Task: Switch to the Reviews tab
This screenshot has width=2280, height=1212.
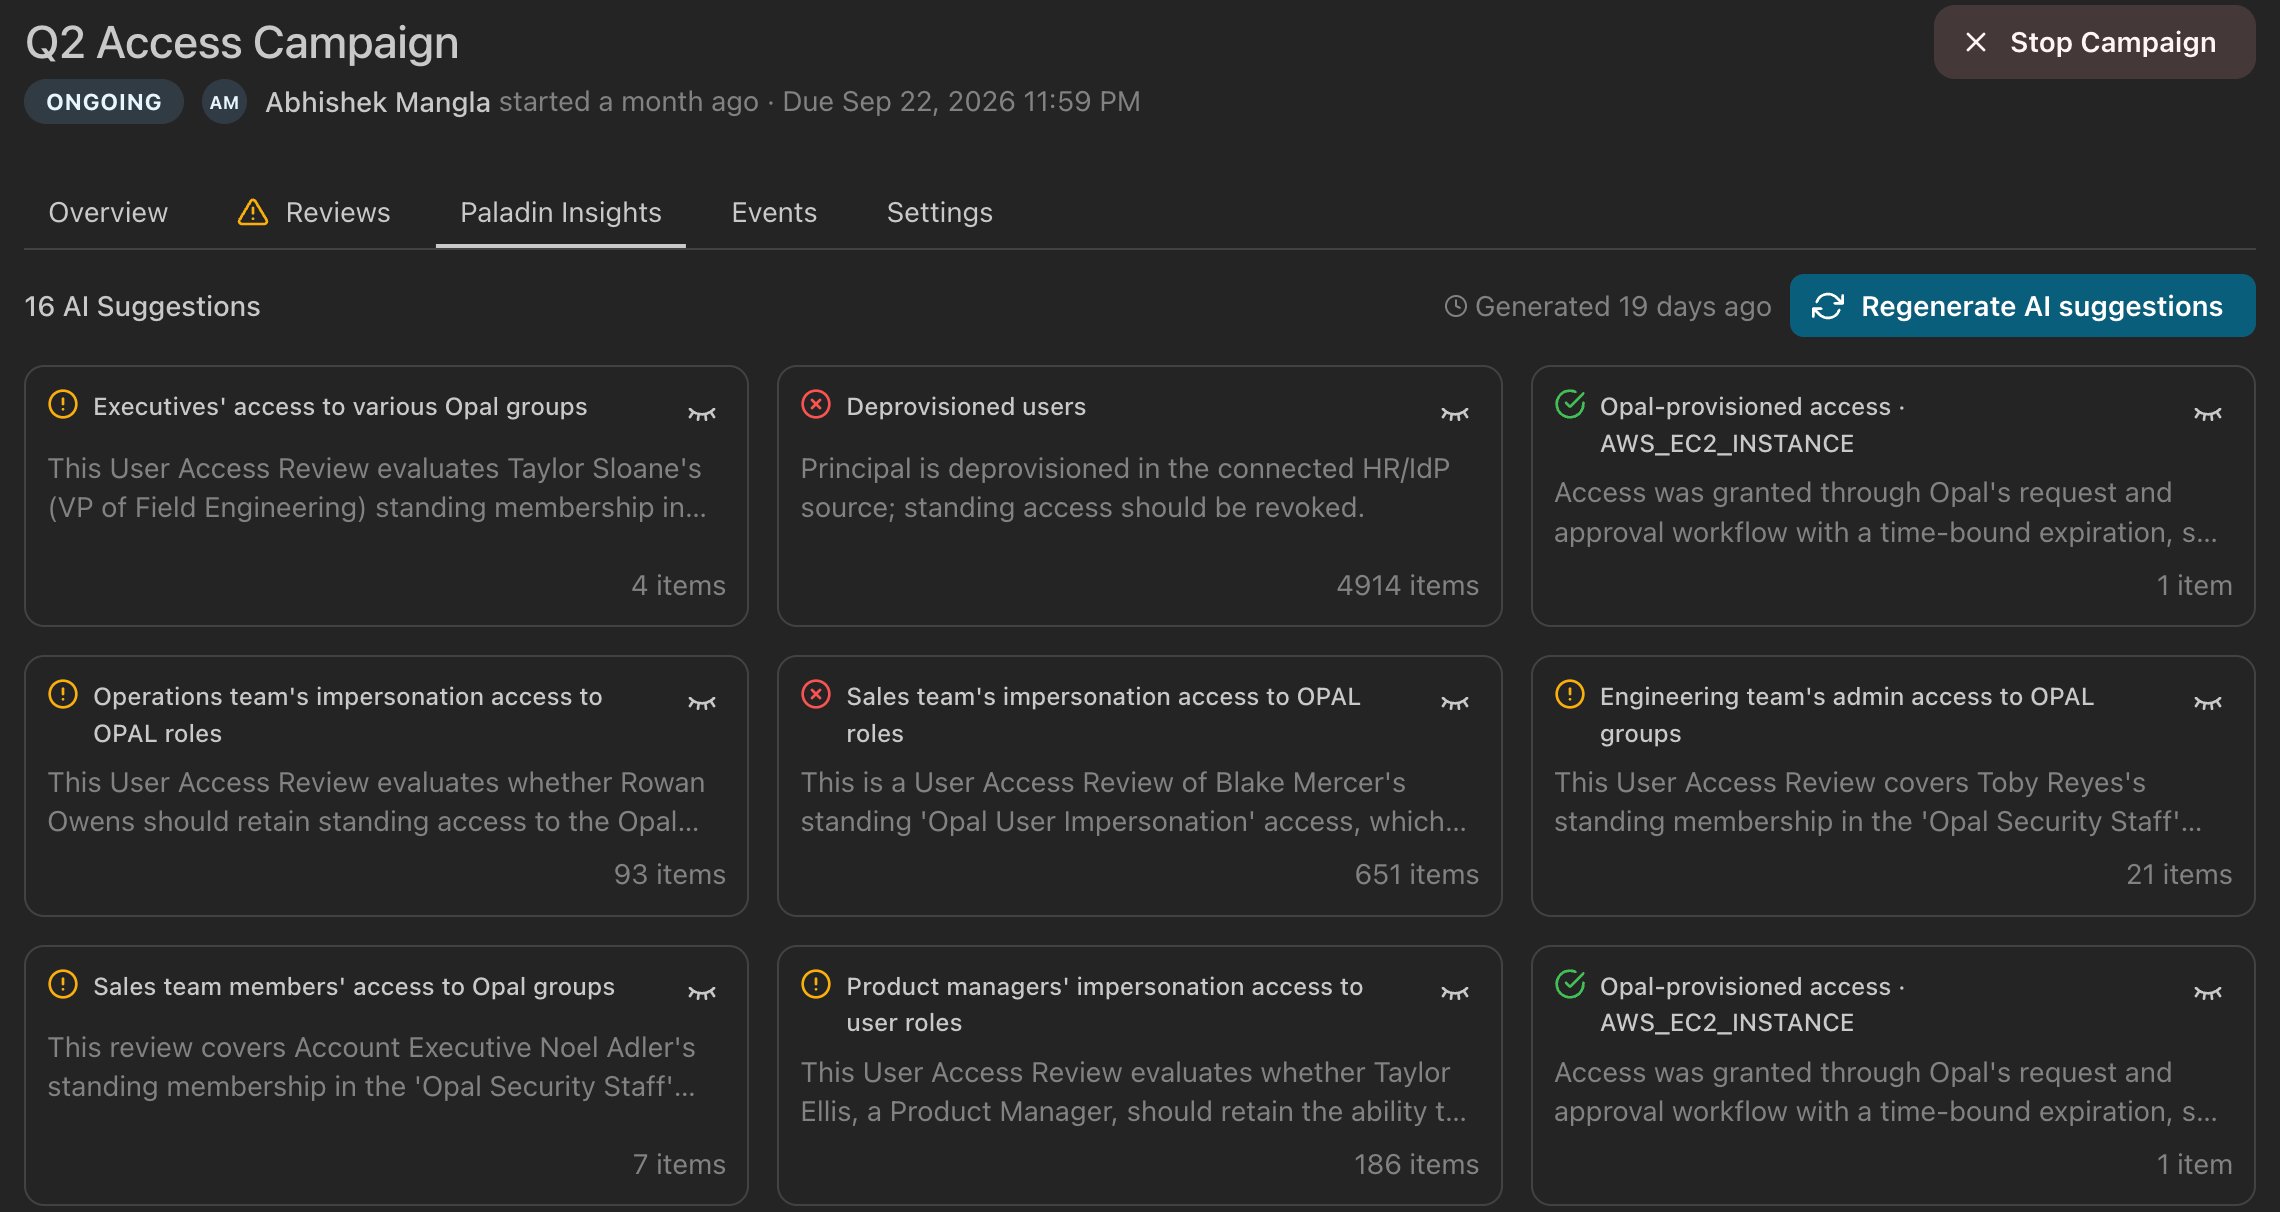Action: tap(314, 212)
